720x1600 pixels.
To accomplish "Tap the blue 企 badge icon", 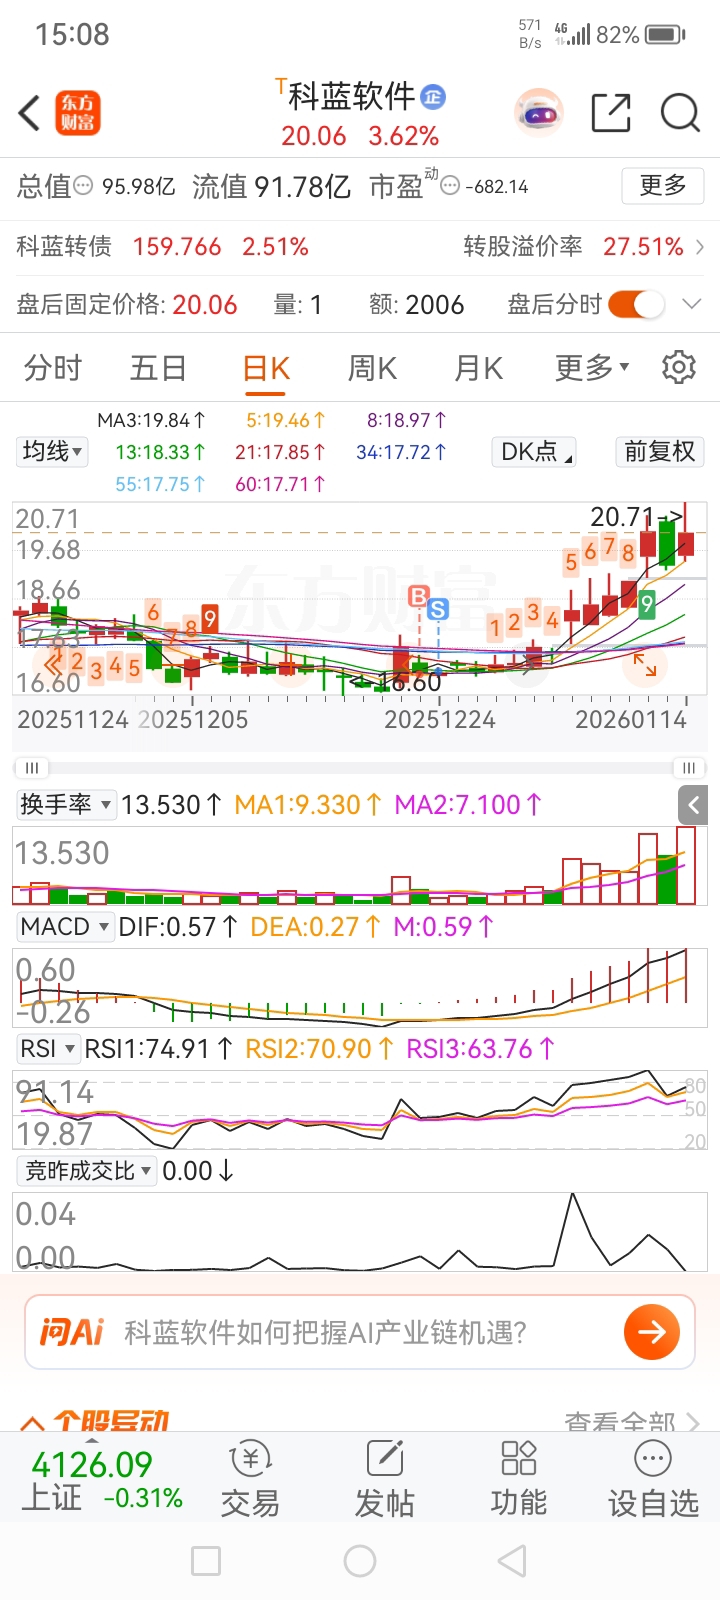I will click(x=433, y=97).
